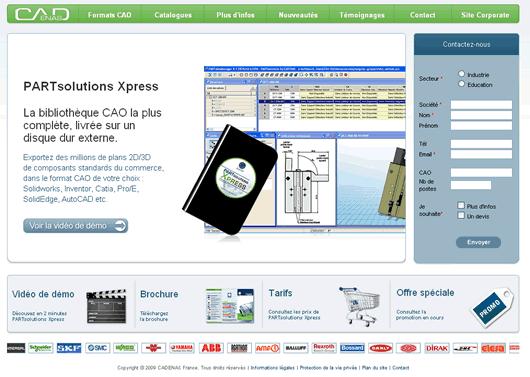Click the DIRAK partner logo

pos(437,348)
